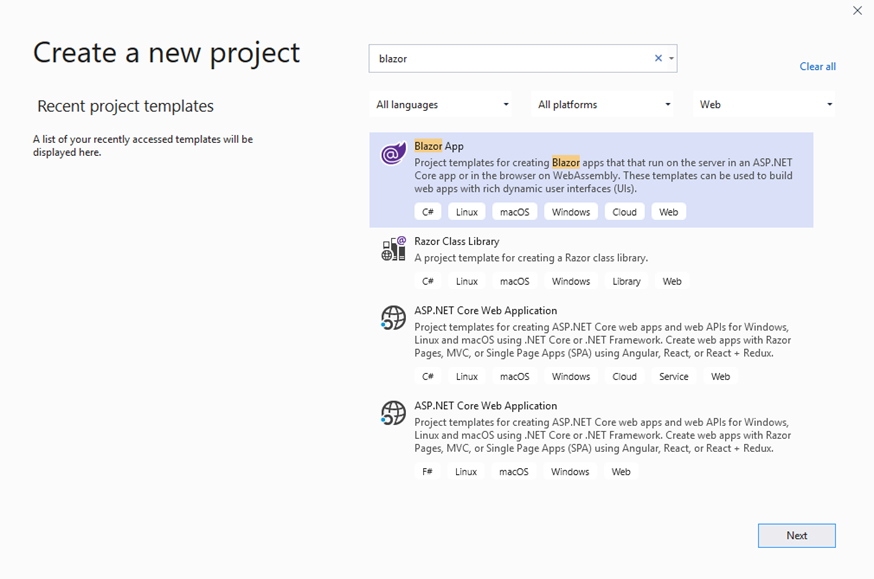The width and height of the screenshot is (874, 579).
Task: Click the Web tag under Razor Class Library
Action: coord(672,281)
